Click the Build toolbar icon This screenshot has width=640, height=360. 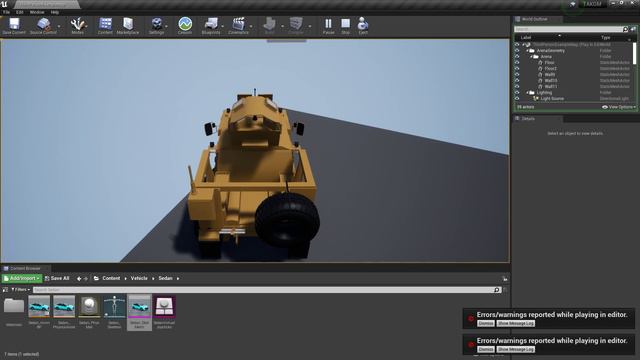[x=269, y=24]
